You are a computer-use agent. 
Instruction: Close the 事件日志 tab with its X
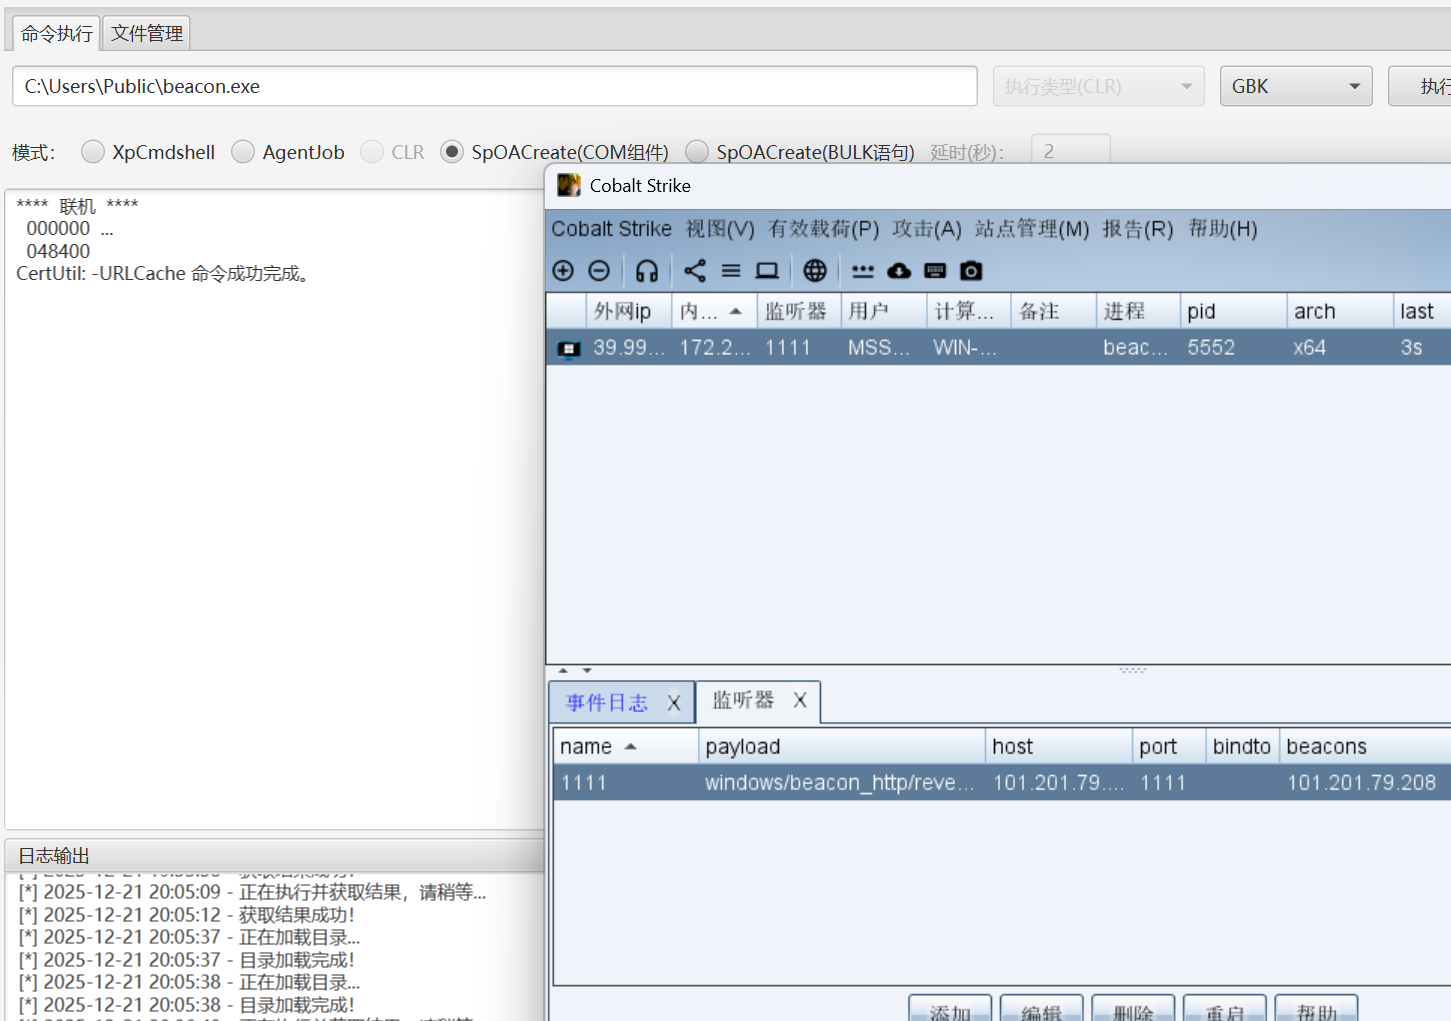point(674,703)
